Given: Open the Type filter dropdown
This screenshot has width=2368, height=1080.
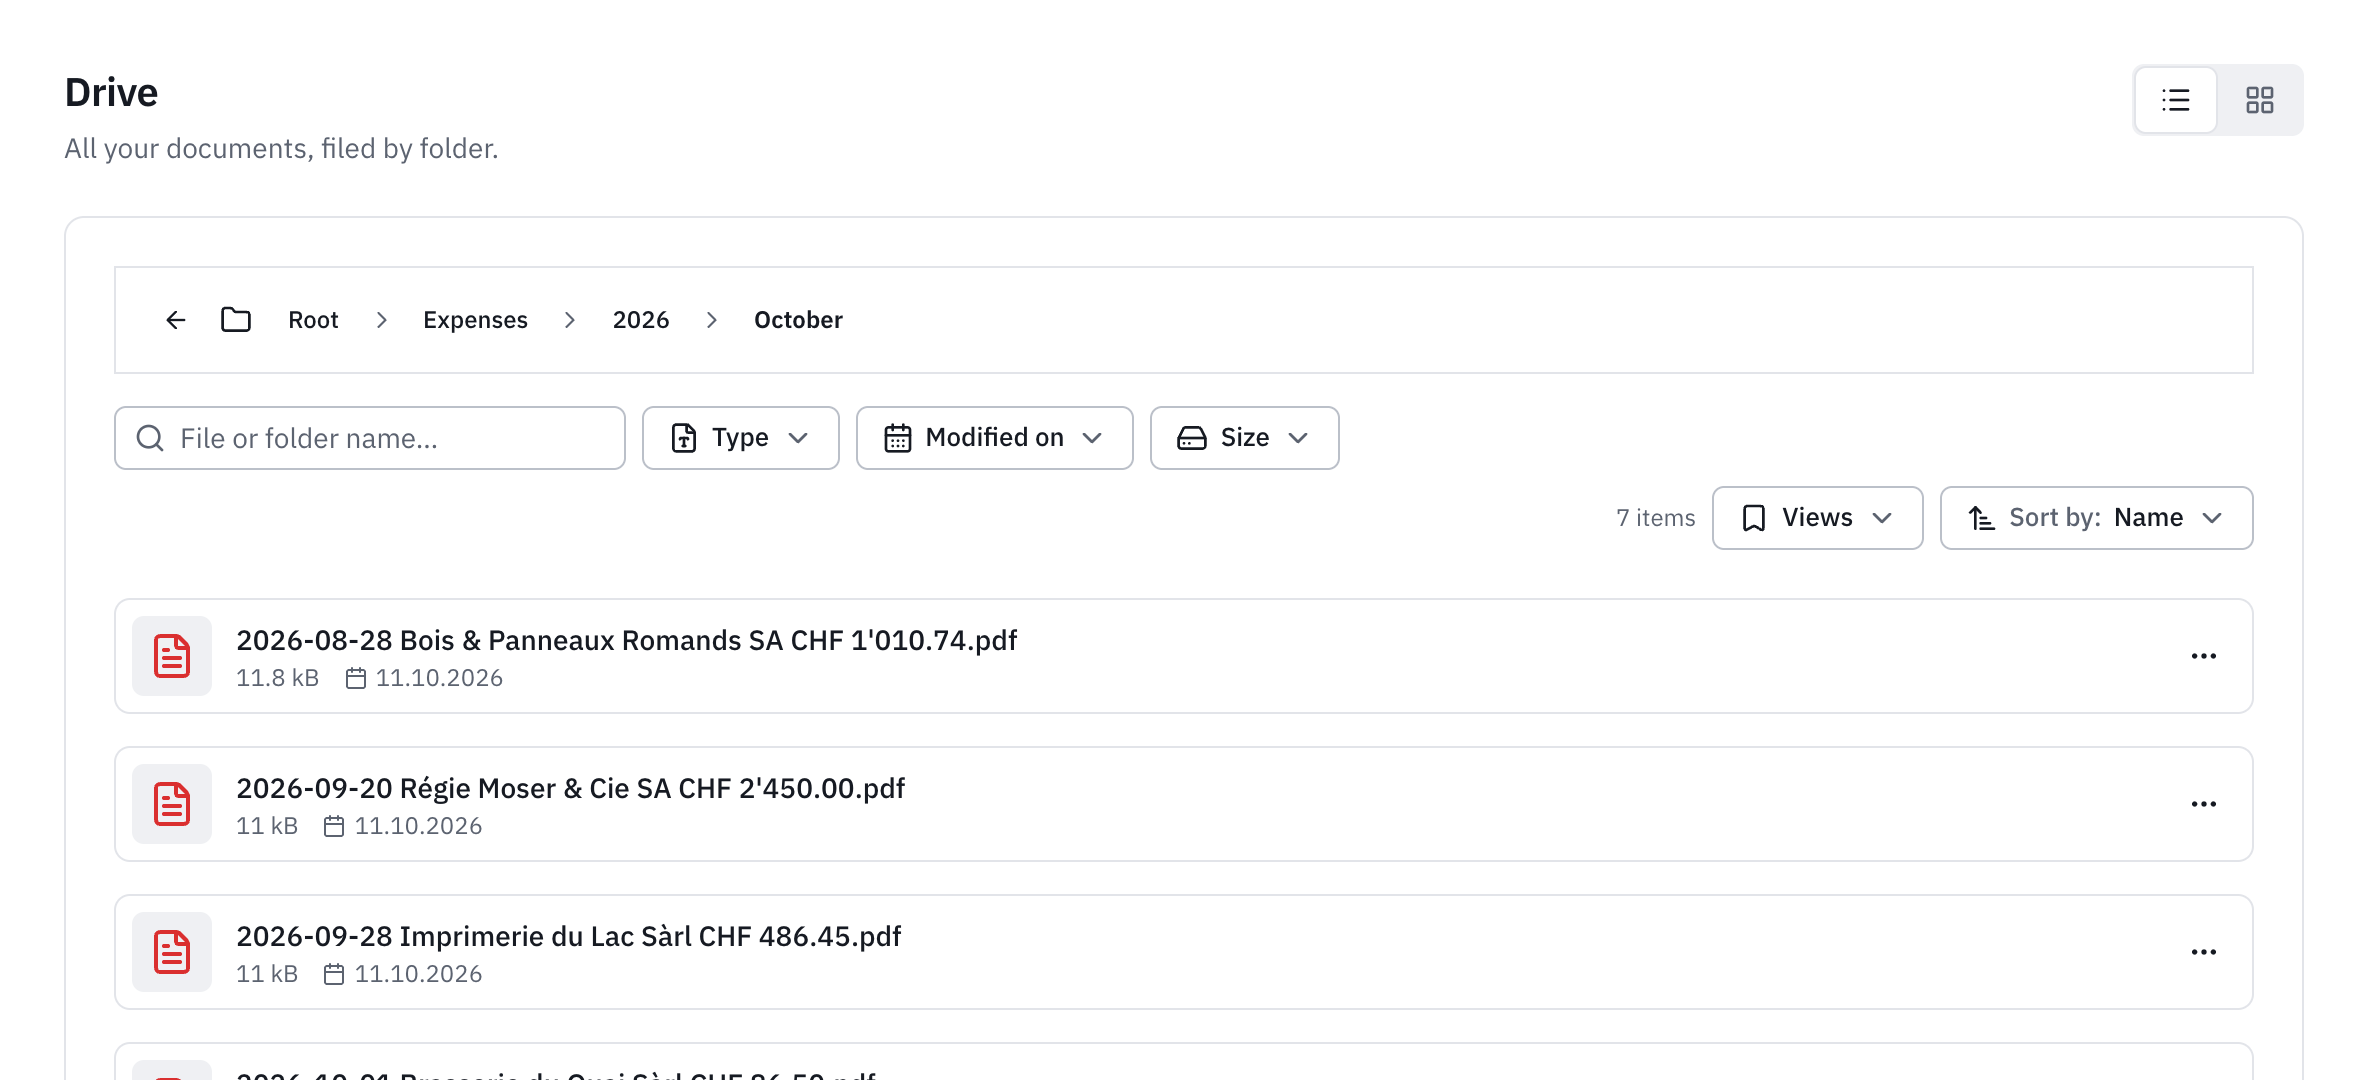Looking at the screenshot, I should click(x=741, y=438).
